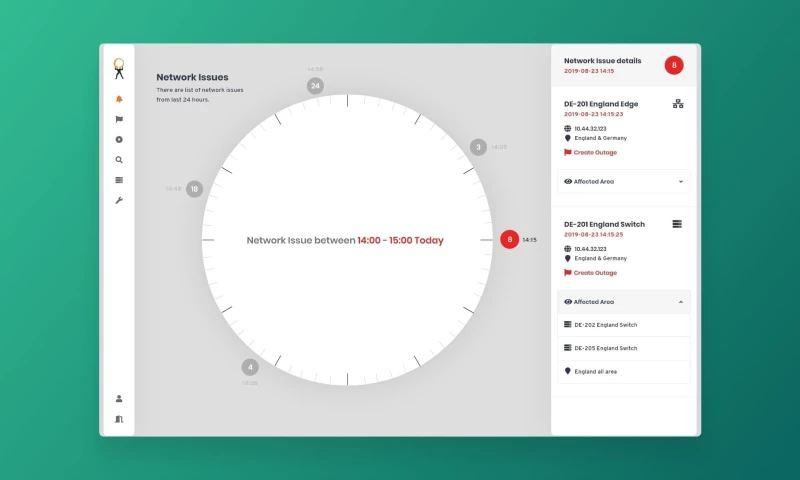Click server icon beside DE-201 England Switch
Viewport: 800px width, 480px height.
pos(677,224)
